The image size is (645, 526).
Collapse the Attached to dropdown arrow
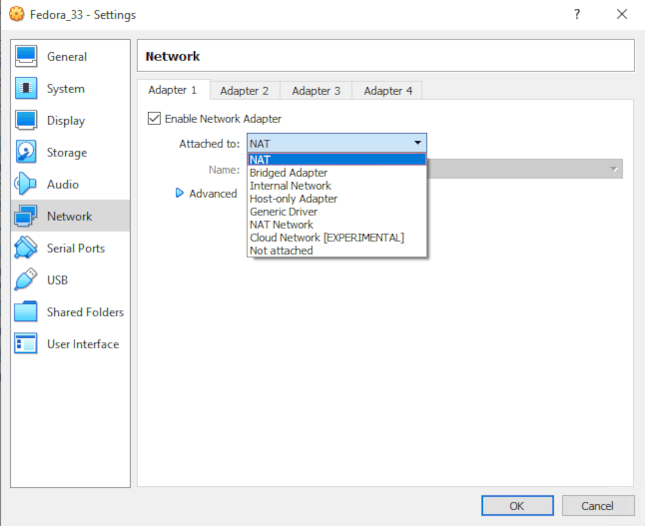[x=418, y=143]
